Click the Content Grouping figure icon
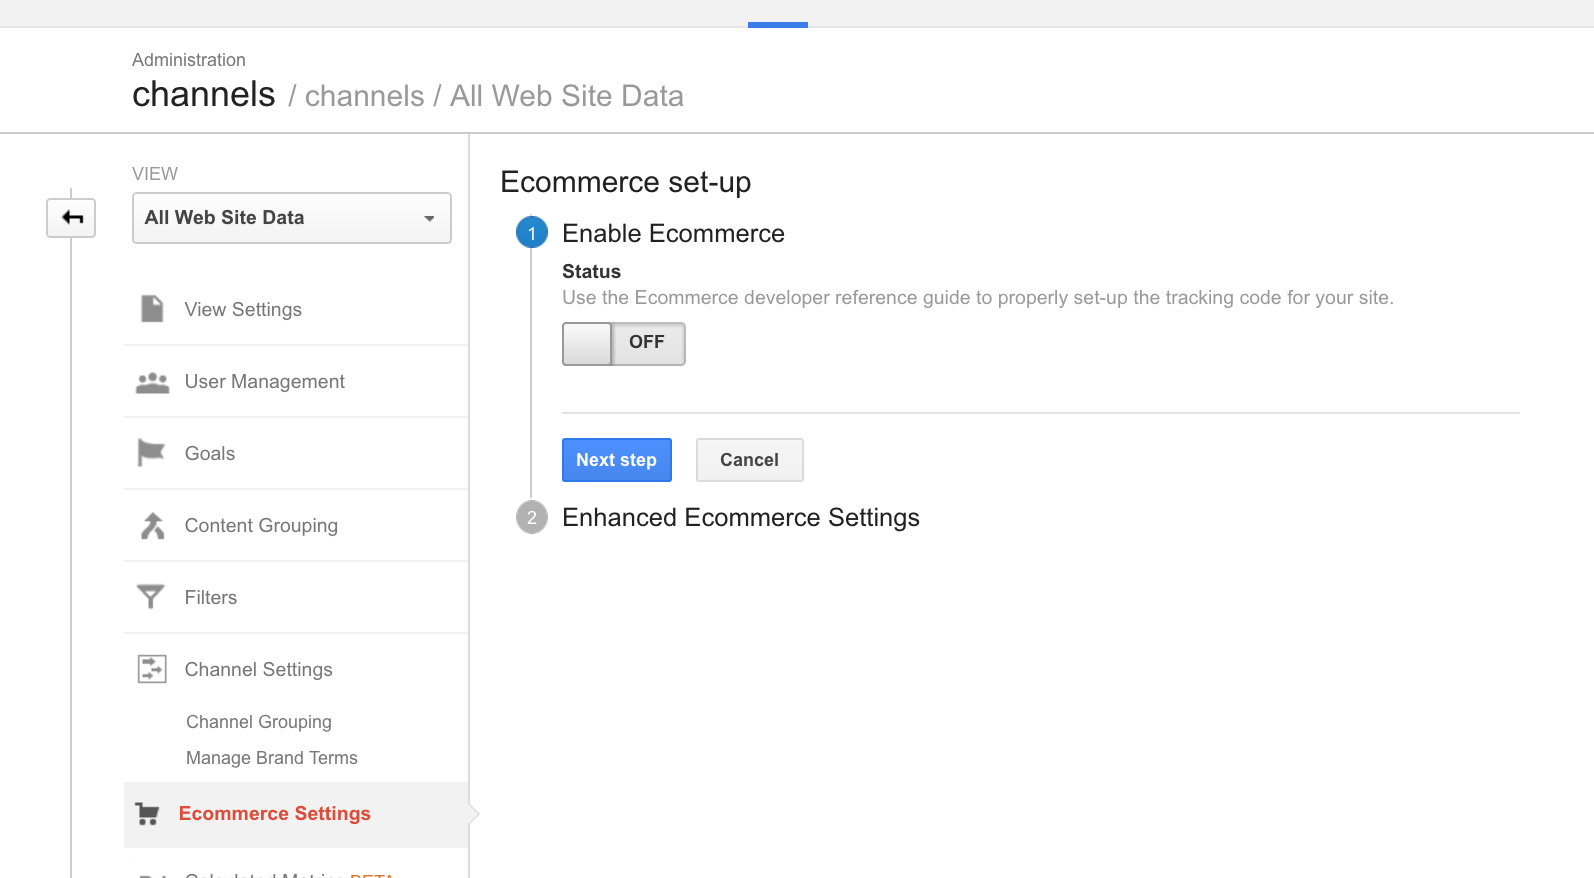 (x=152, y=526)
